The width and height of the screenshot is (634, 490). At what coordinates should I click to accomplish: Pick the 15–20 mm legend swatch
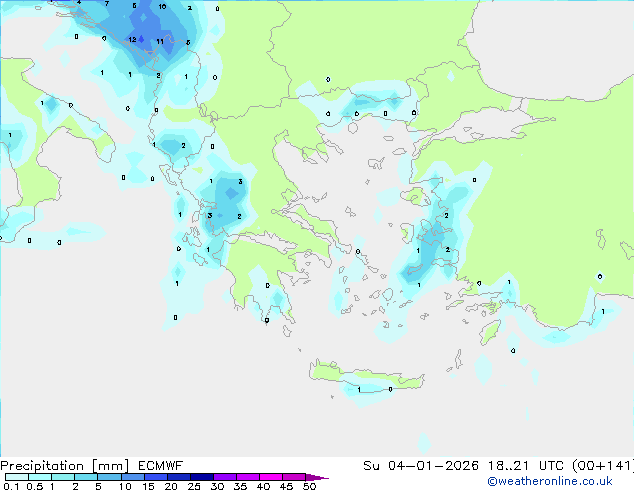coord(155,477)
